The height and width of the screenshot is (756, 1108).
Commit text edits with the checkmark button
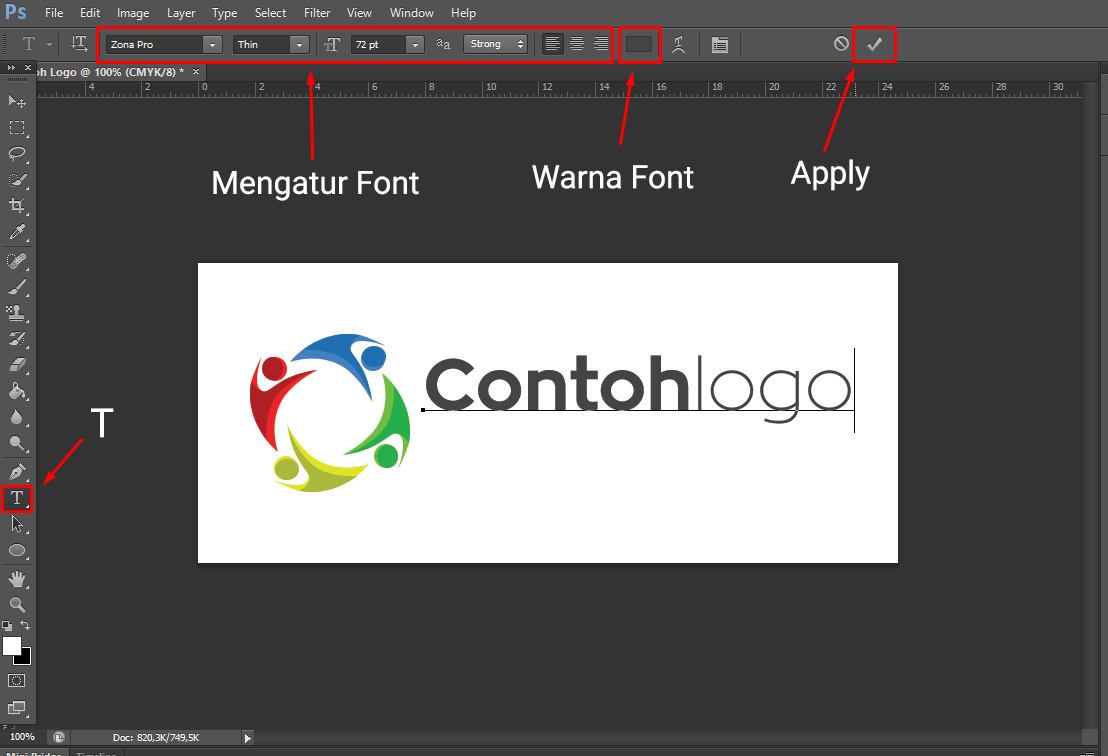(874, 44)
